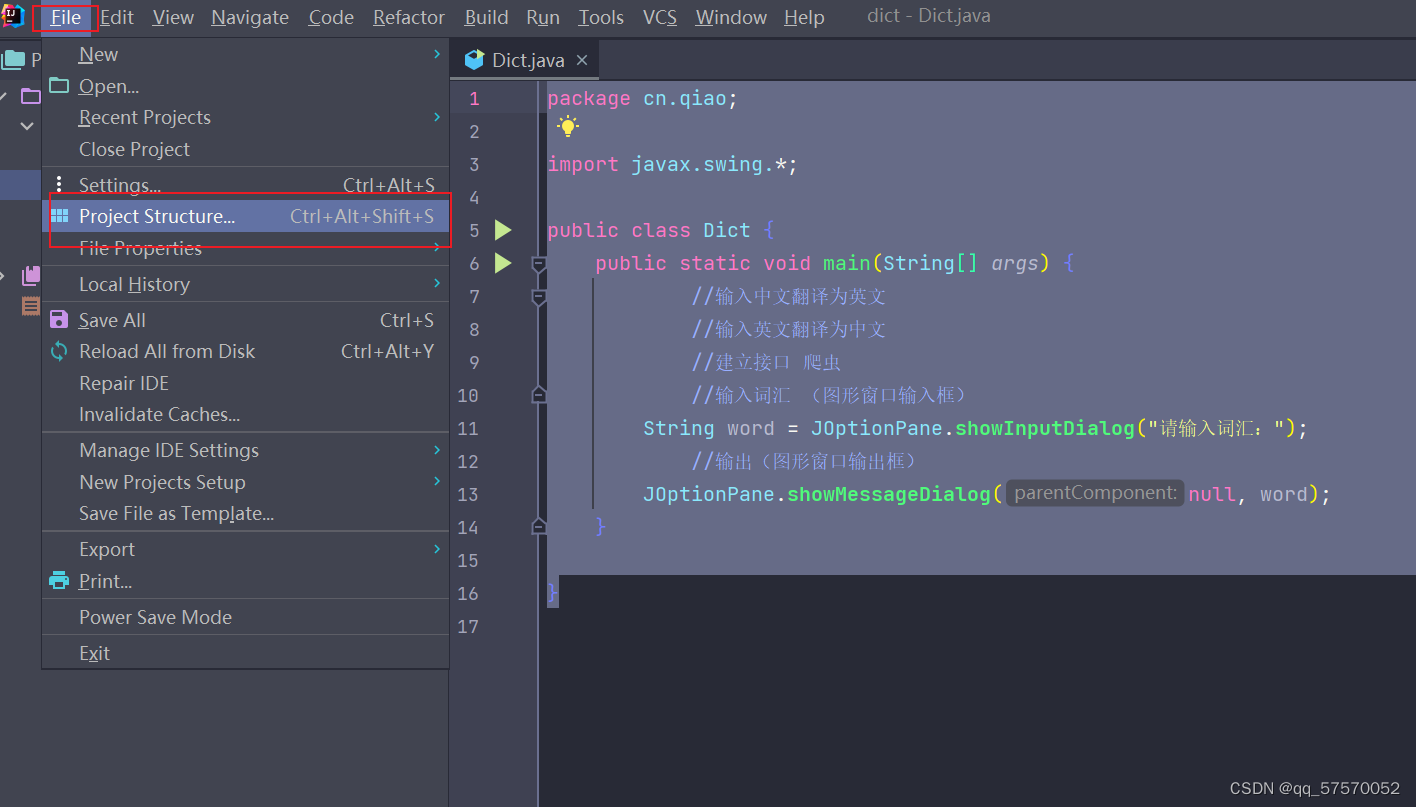Expand the Export submenu arrow

click(437, 549)
